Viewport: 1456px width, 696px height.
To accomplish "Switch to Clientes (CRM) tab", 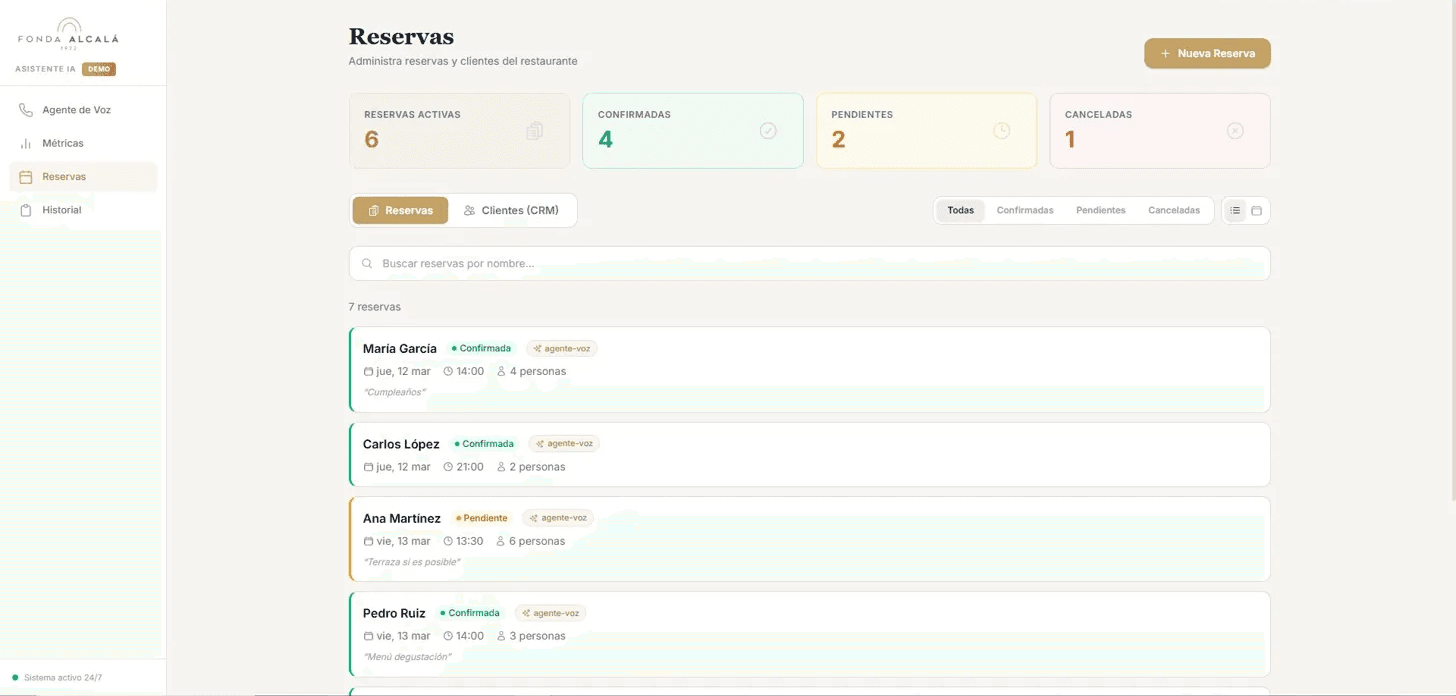I will click(511, 210).
